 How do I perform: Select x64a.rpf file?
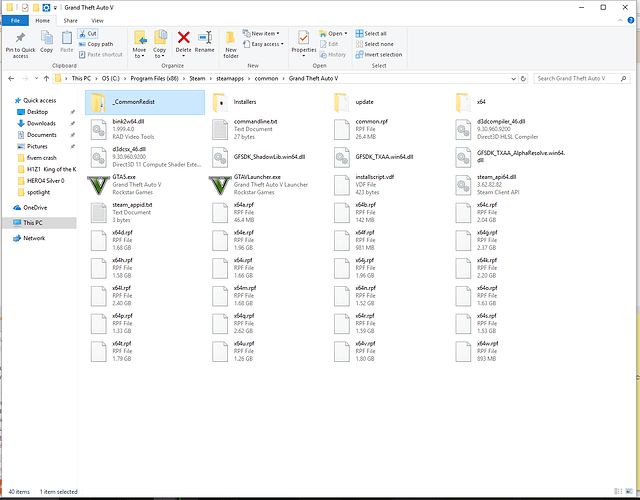[233, 212]
